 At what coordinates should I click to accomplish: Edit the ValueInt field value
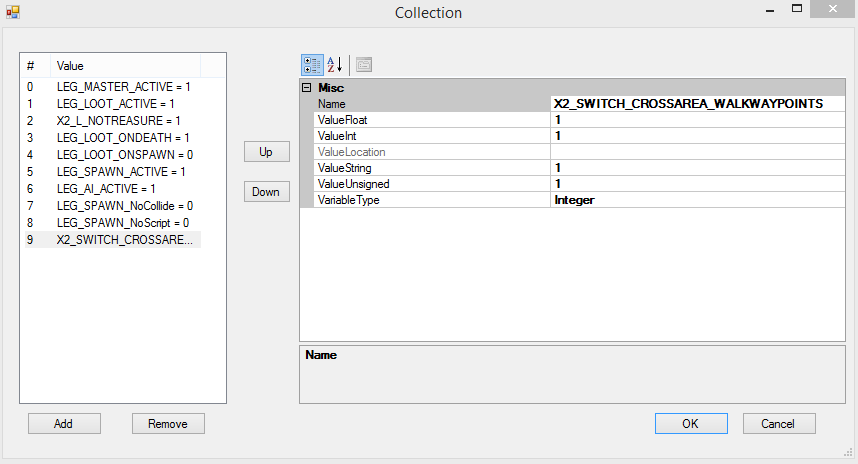point(697,136)
